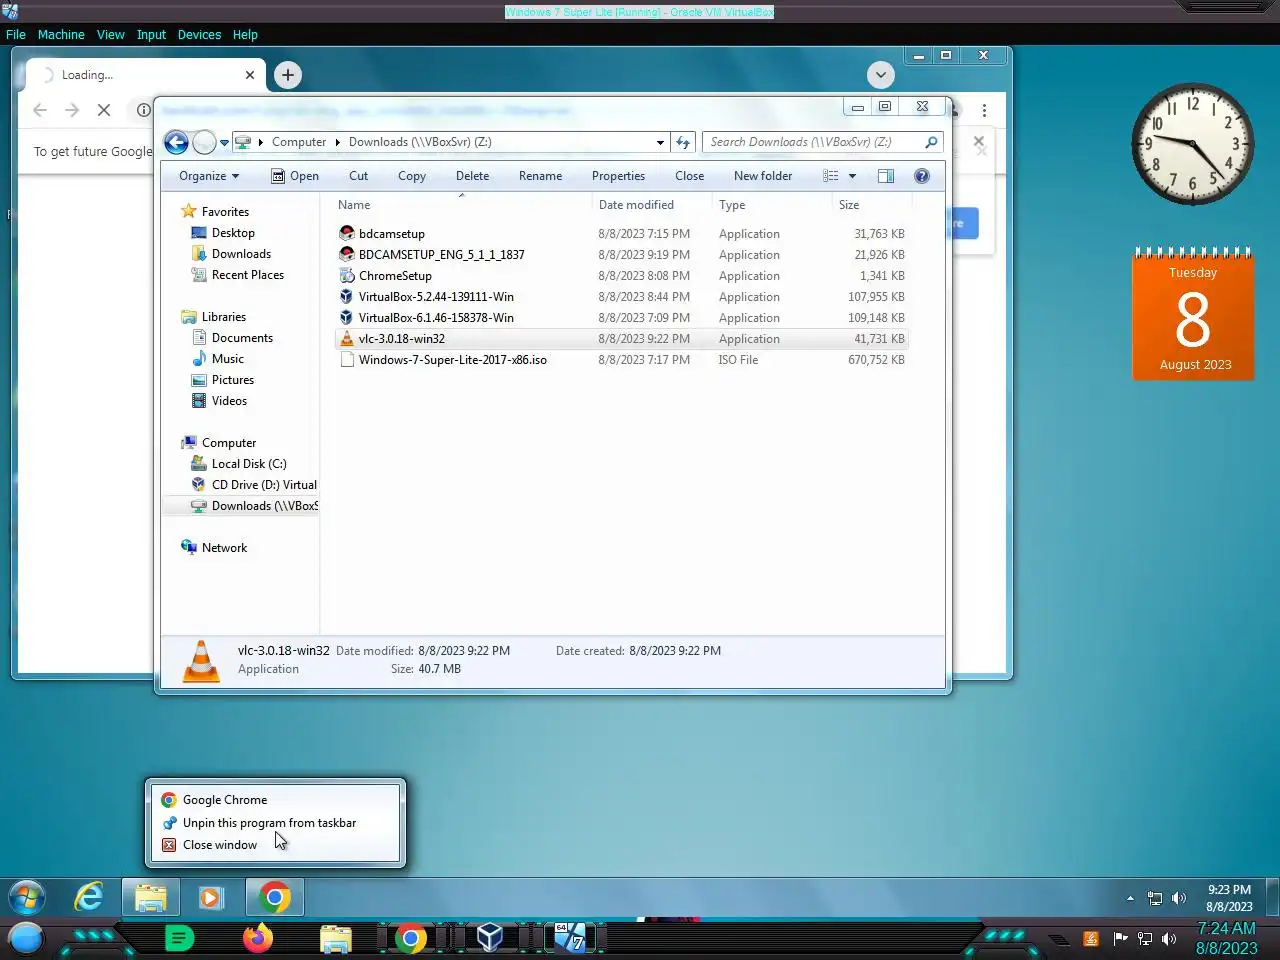This screenshot has height=960, width=1280.
Task: Click Cut in the Explorer toolbar
Action: tap(358, 176)
